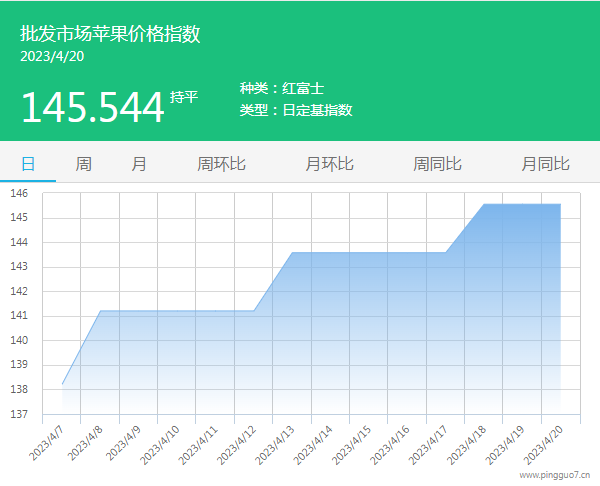Image resolution: width=600 pixels, height=486 pixels.
Task: Click the y-axis label 144
Action: pyautogui.click(x=19, y=242)
